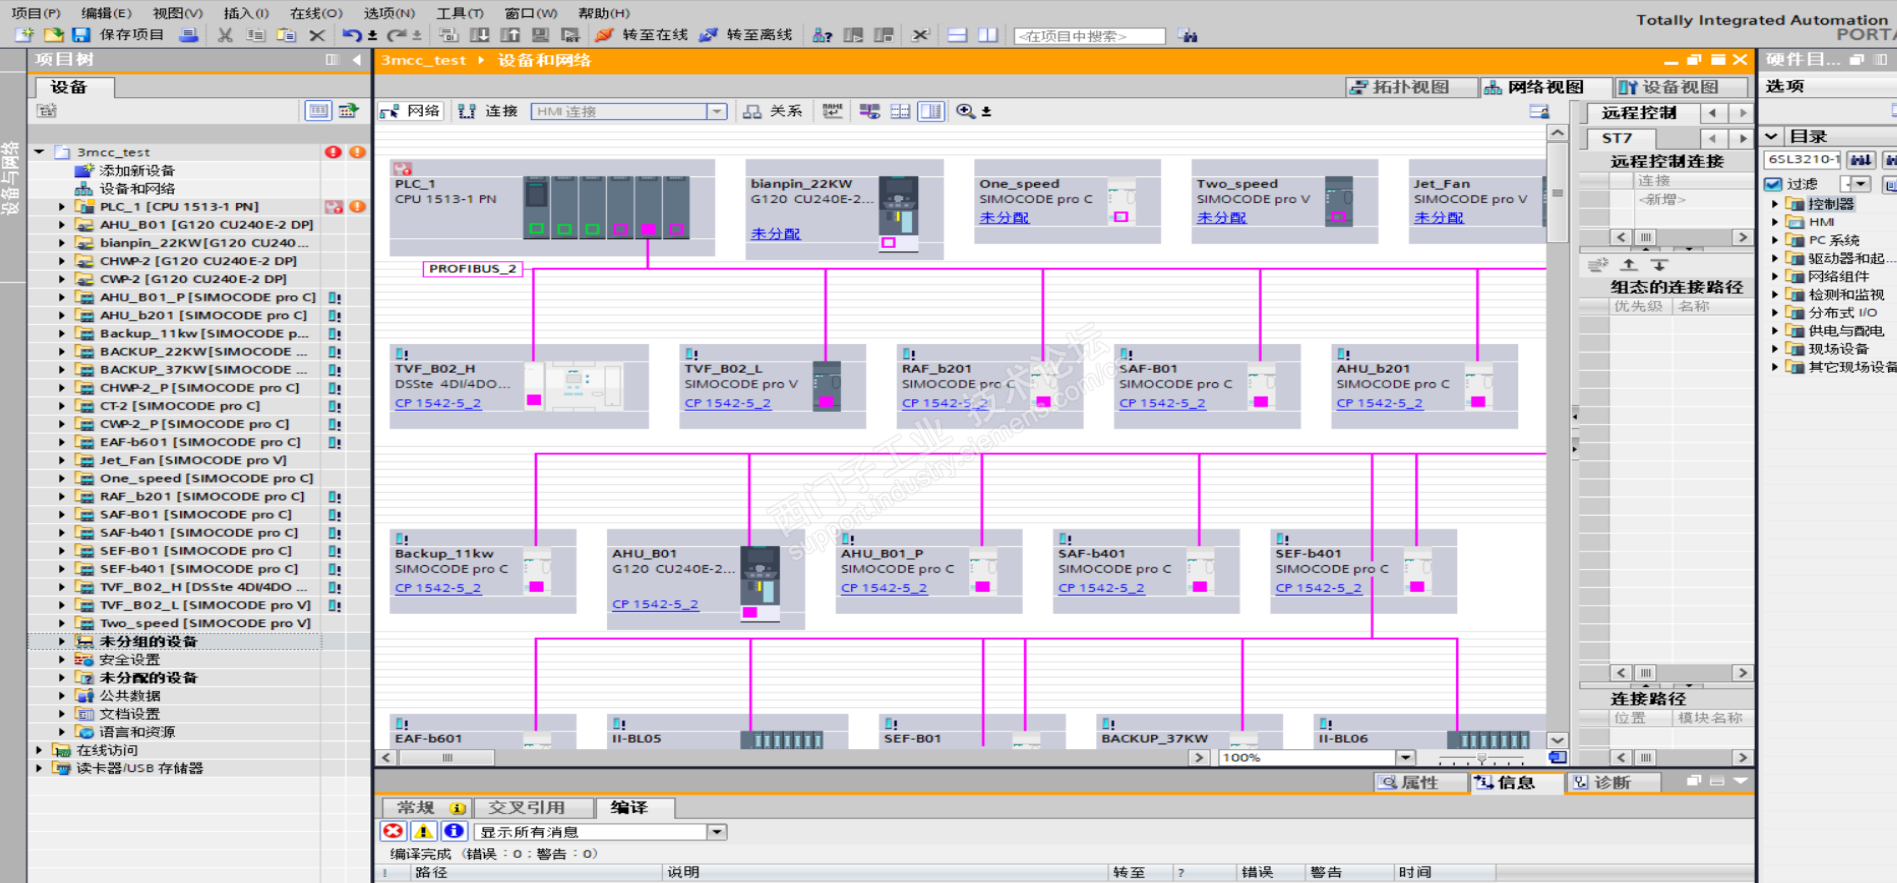1897x883 pixels.
Task: Click the Open Project folder icon
Action: pos(53,35)
